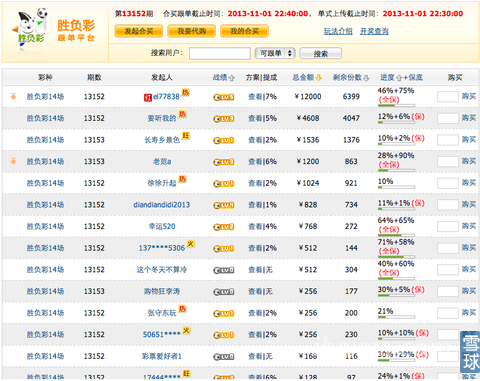
Task: Click 购买 in the 要听我的 row
Action: click(x=469, y=118)
